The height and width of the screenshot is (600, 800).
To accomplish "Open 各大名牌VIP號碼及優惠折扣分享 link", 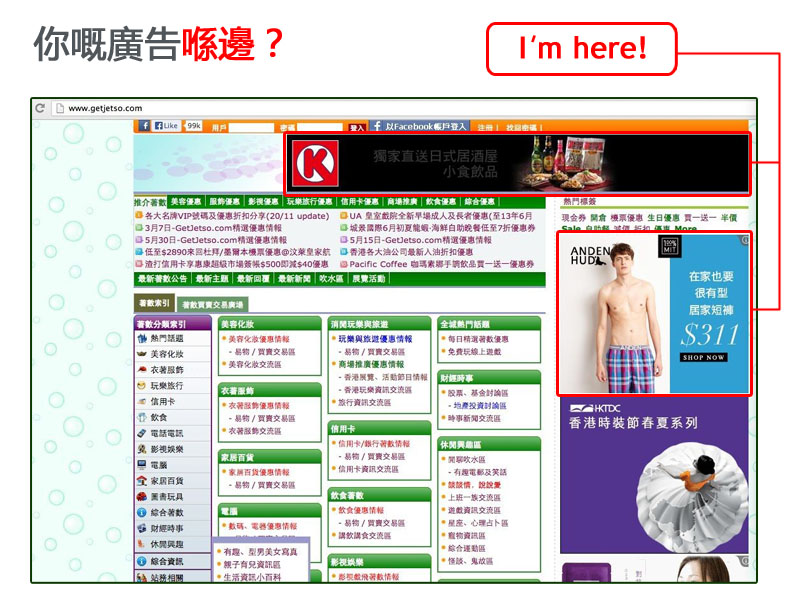I will 237,216.
